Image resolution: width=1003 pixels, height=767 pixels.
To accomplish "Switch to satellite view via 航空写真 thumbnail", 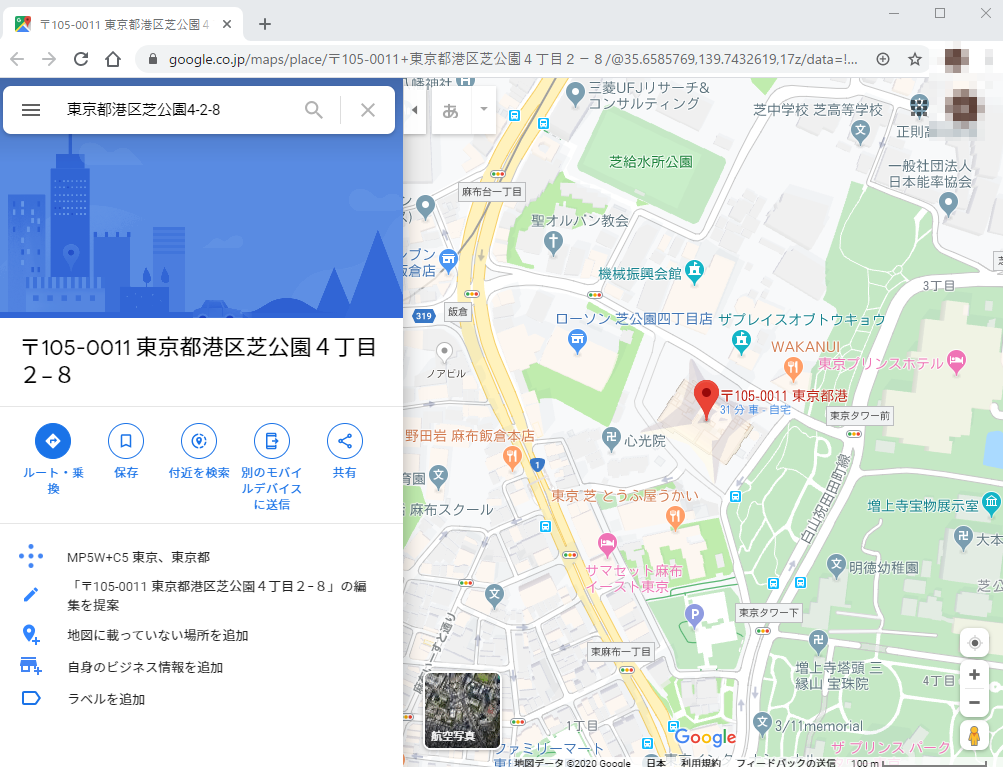I will point(461,712).
